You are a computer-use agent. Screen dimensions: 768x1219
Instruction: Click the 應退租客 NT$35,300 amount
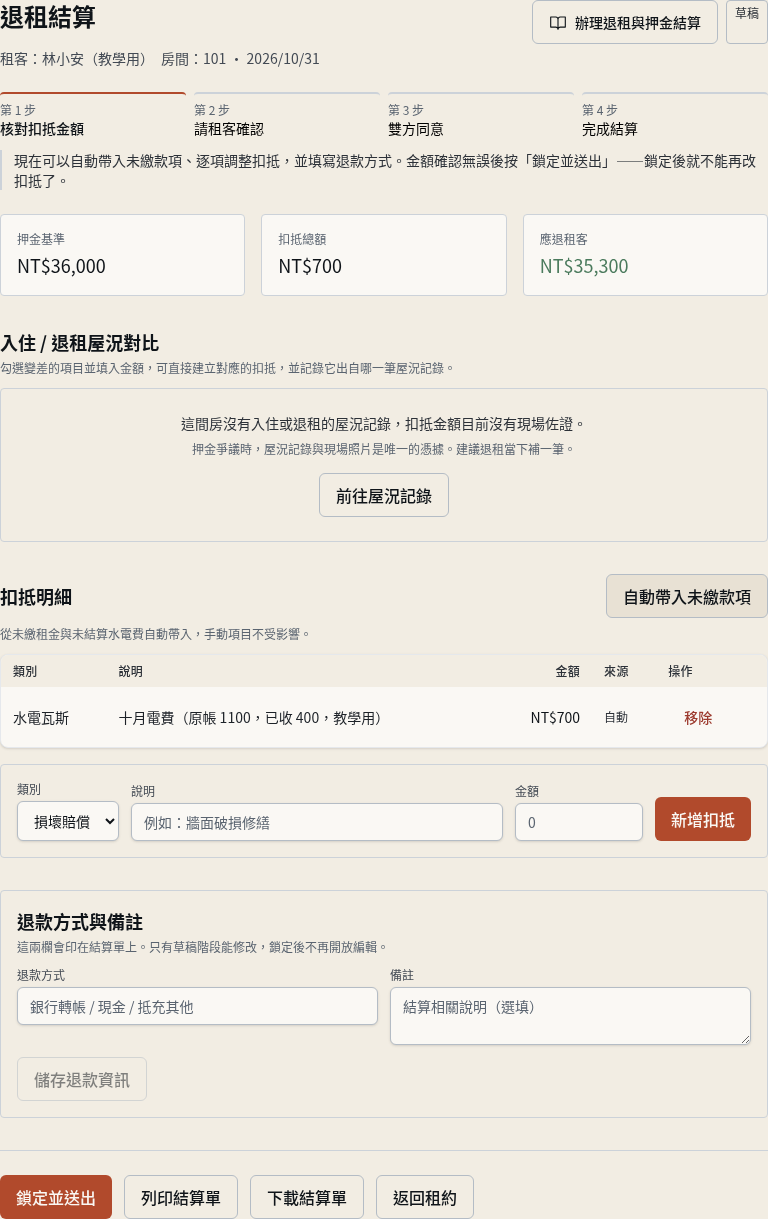coord(584,266)
